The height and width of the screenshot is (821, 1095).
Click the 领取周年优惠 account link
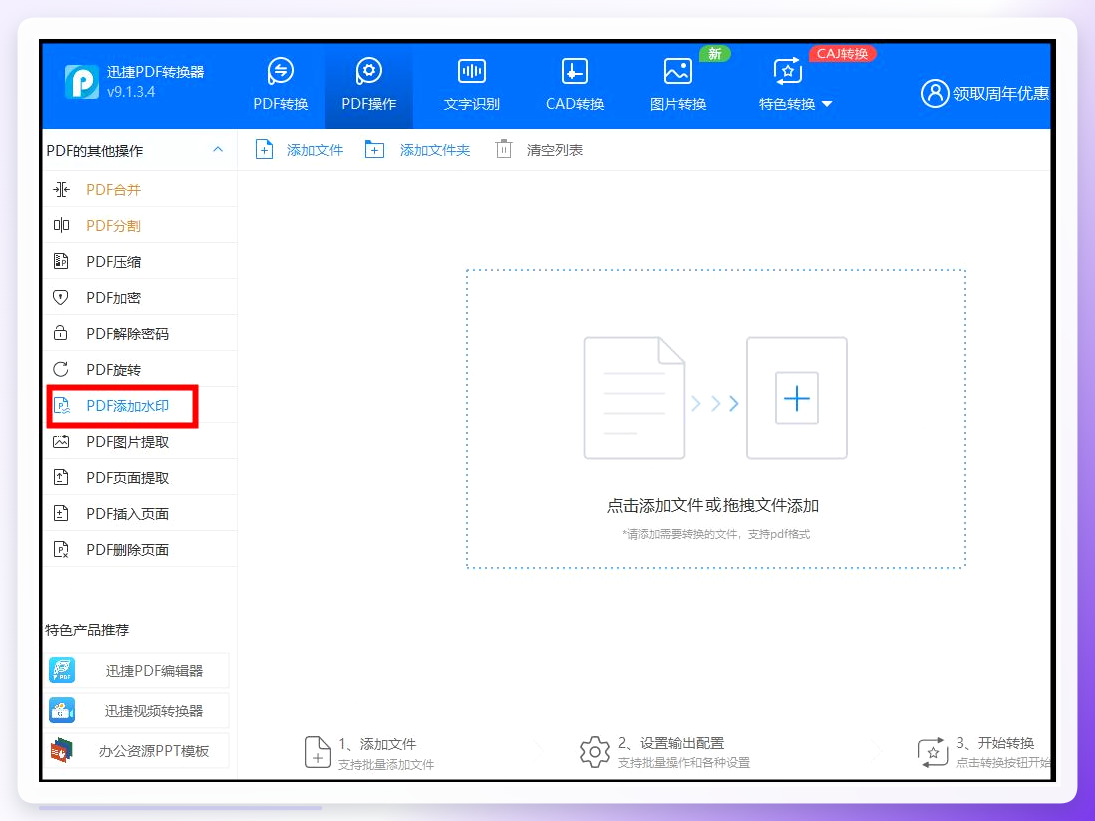tap(1000, 94)
